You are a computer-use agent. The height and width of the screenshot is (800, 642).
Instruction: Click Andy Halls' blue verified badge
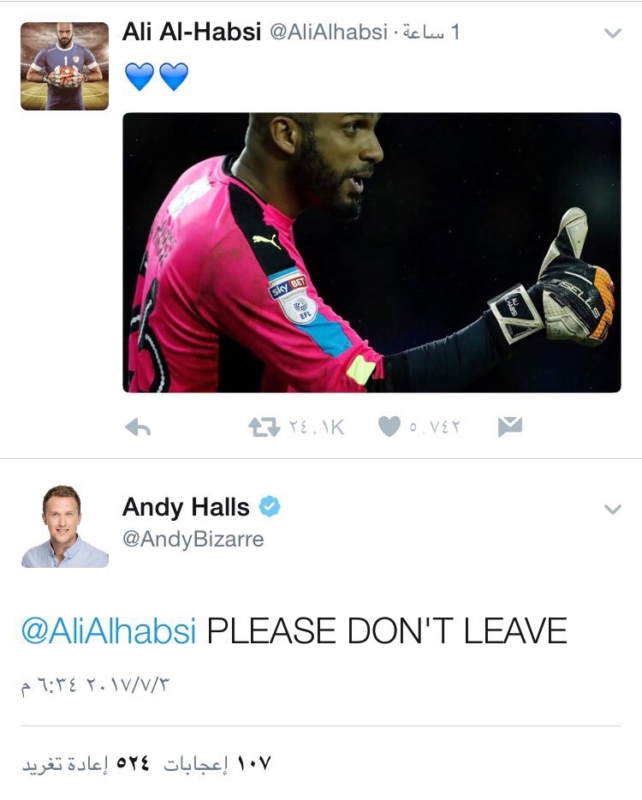(269, 507)
